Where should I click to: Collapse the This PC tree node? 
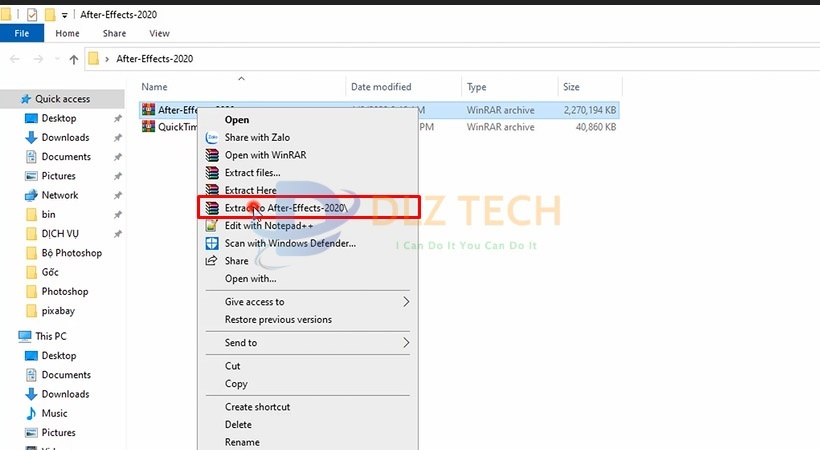tap(9, 337)
